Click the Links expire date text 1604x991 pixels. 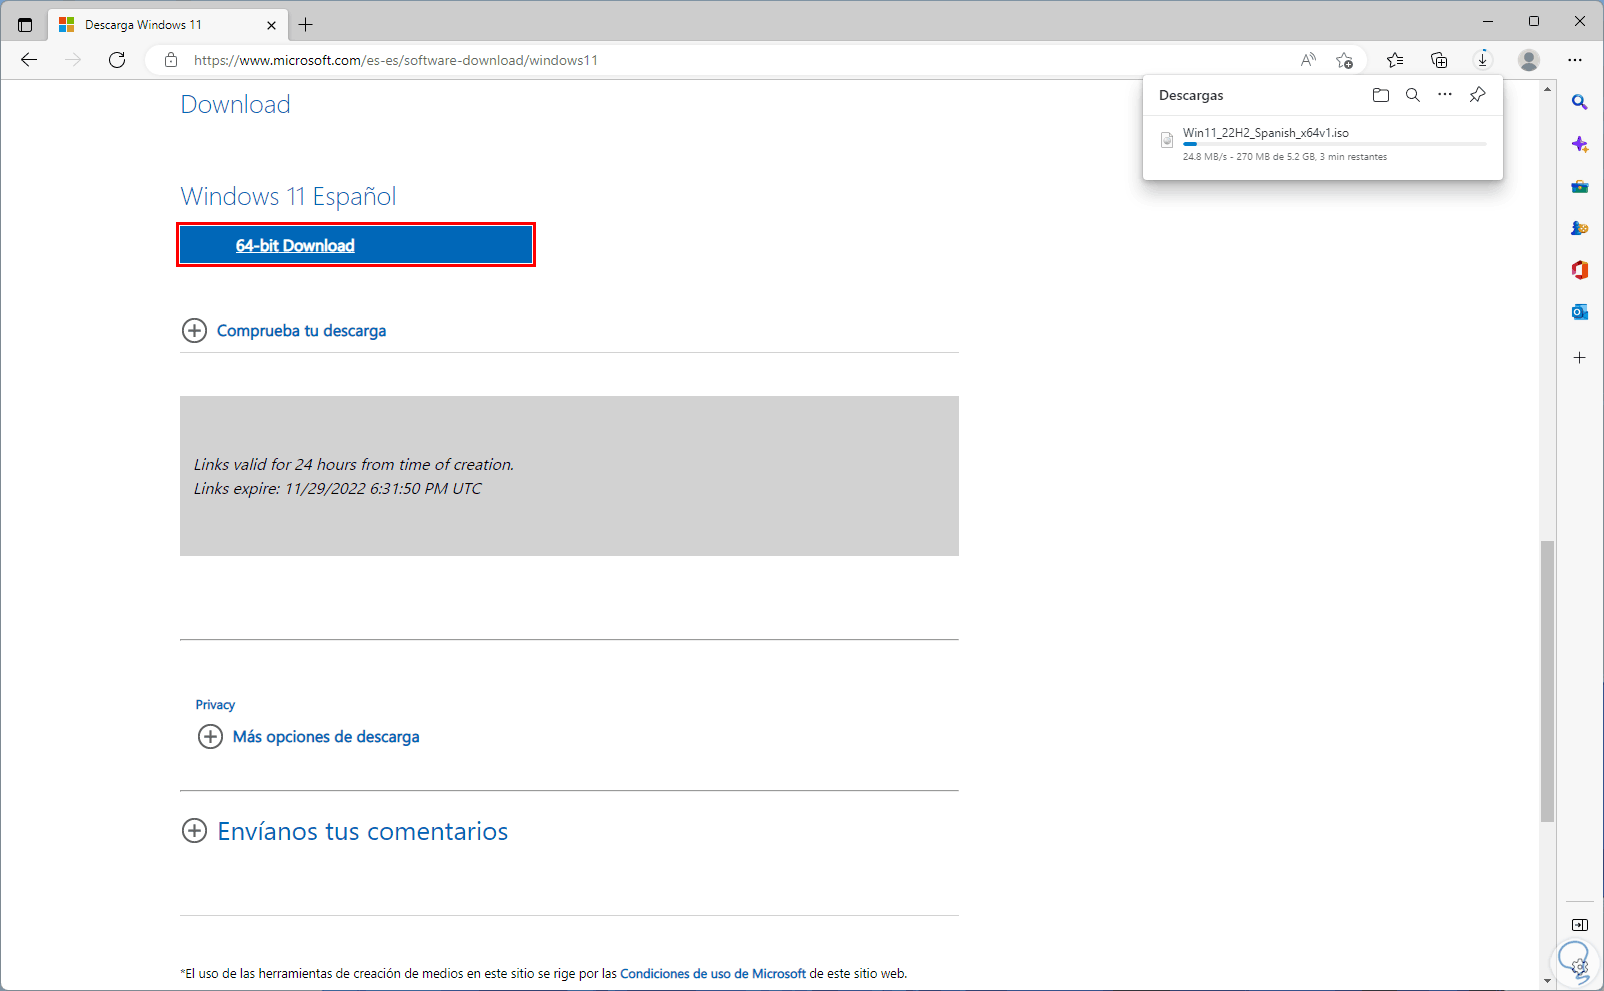click(x=337, y=489)
